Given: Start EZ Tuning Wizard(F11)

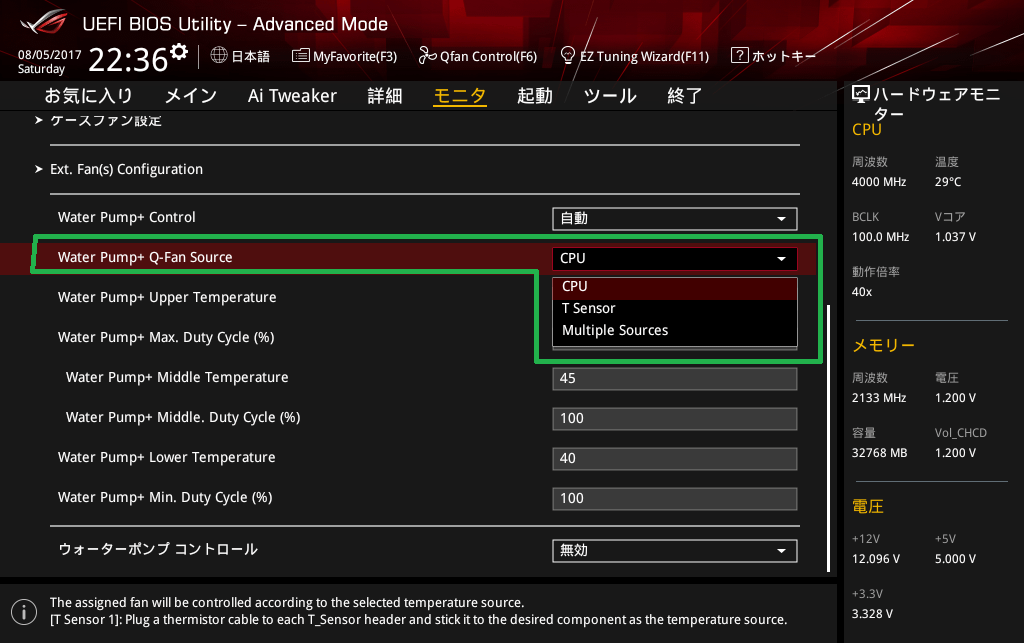Looking at the screenshot, I should coord(645,56).
